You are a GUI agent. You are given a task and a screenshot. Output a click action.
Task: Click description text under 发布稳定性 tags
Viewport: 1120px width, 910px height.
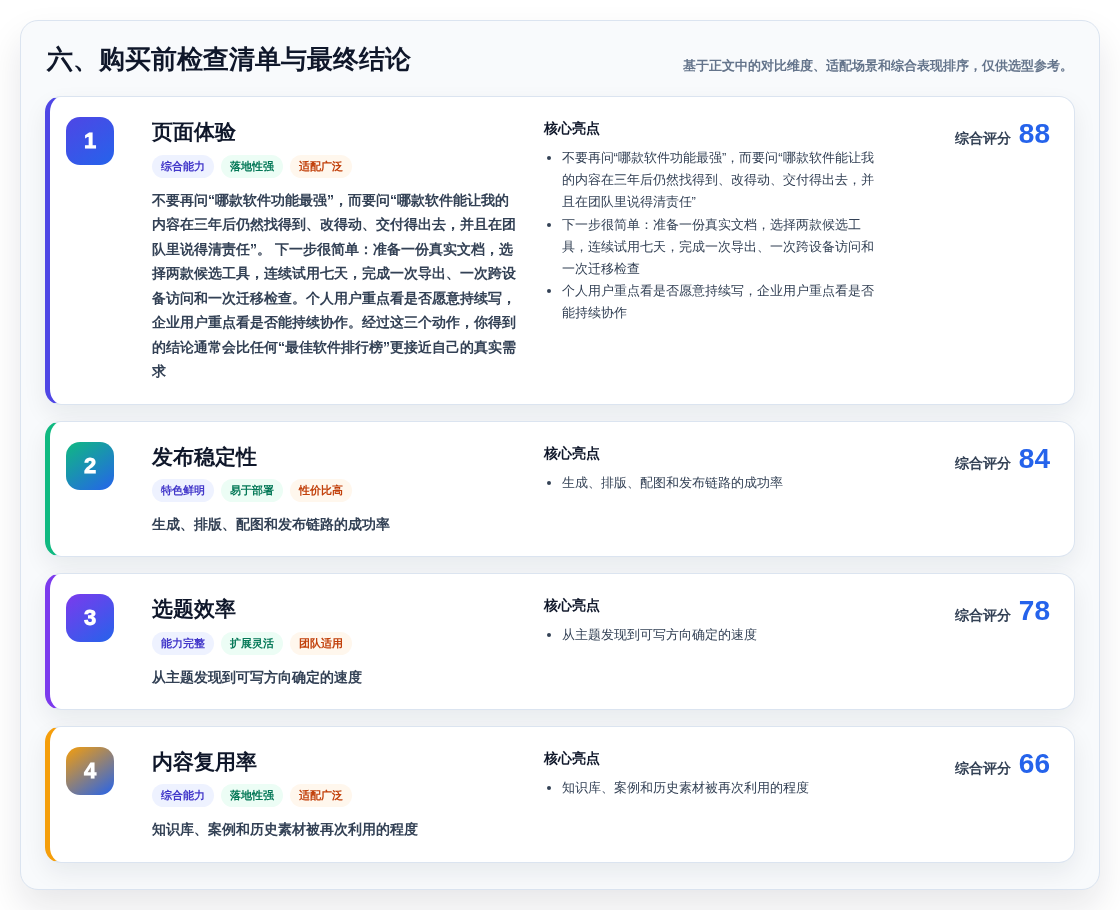pos(271,525)
